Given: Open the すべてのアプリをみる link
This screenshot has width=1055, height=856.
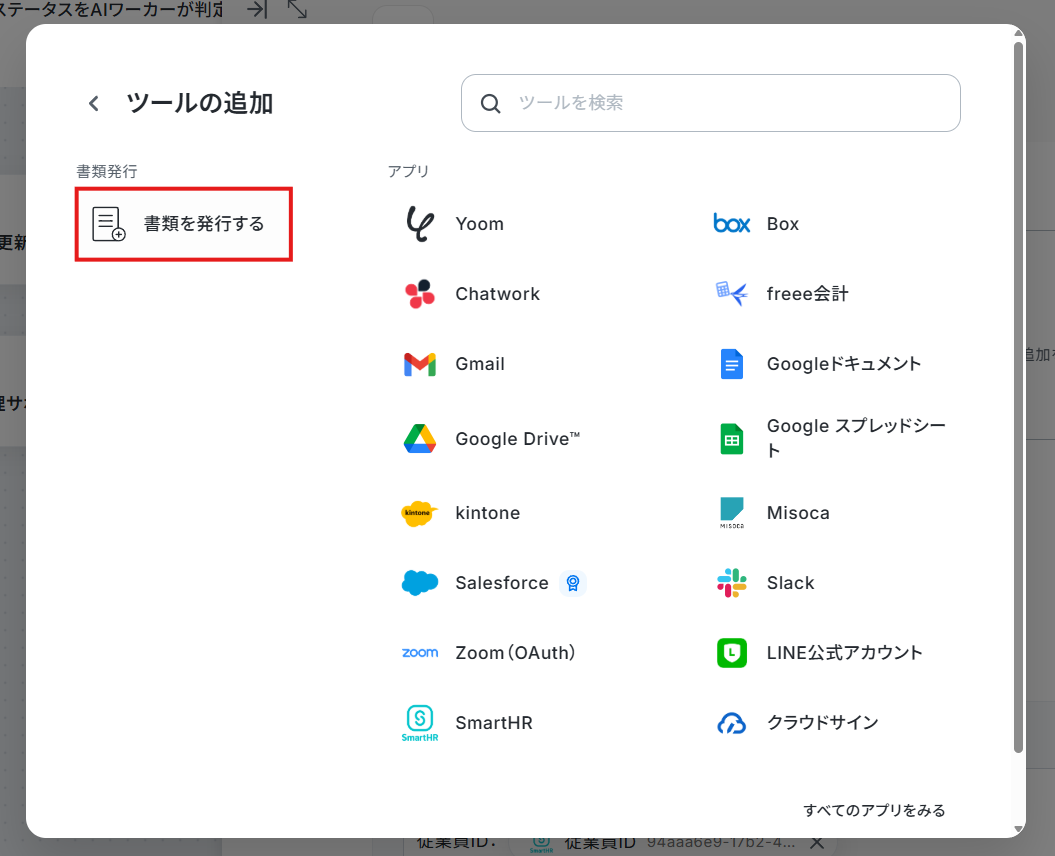Looking at the screenshot, I should (874, 810).
